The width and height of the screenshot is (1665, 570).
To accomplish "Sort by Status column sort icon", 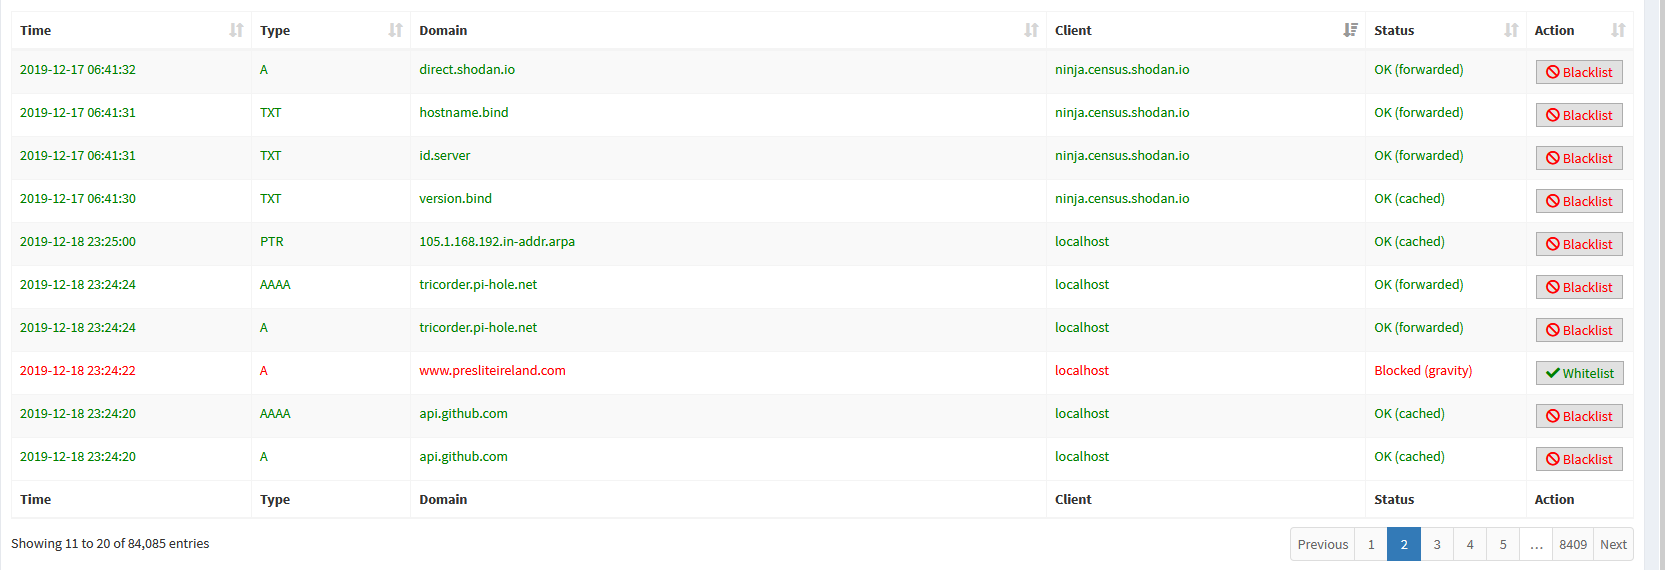I will (1511, 30).
